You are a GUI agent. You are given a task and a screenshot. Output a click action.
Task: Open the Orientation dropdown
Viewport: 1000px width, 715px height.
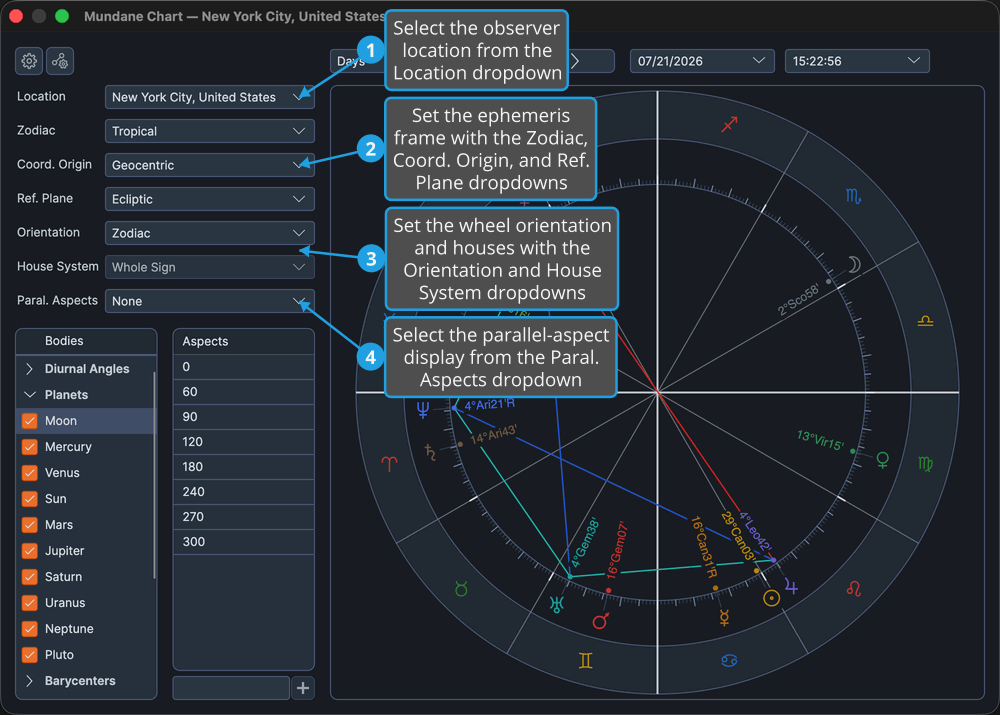point(210,233)
